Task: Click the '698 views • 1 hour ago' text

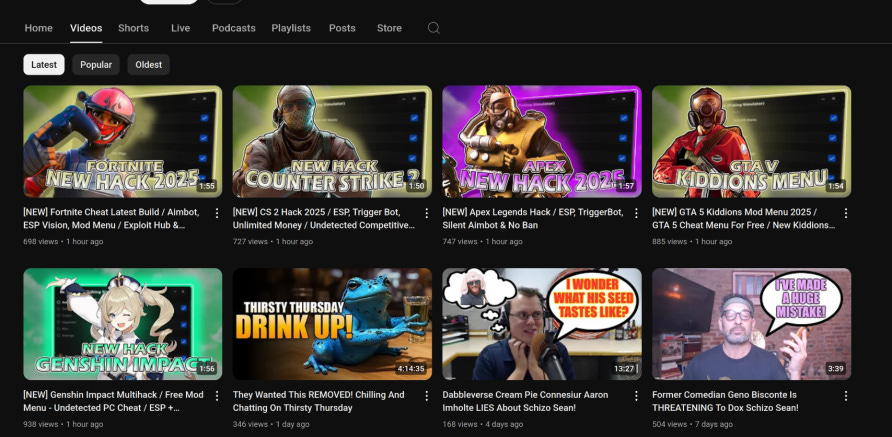Action: (x=63, y=241)
